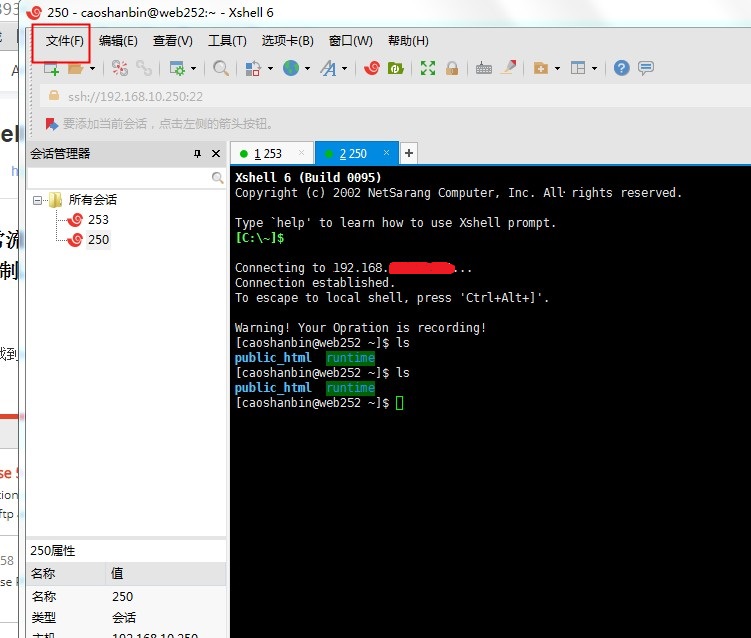Click the color scheme icon in toolbar
This screenshot has width=751, height=638.
pyautogui.click(x=252, y=68)
